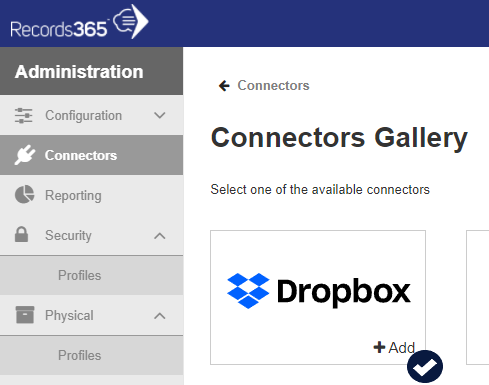Click the Administration header
The width and height of the screenshot is (489, 385).
pos(91,71)
